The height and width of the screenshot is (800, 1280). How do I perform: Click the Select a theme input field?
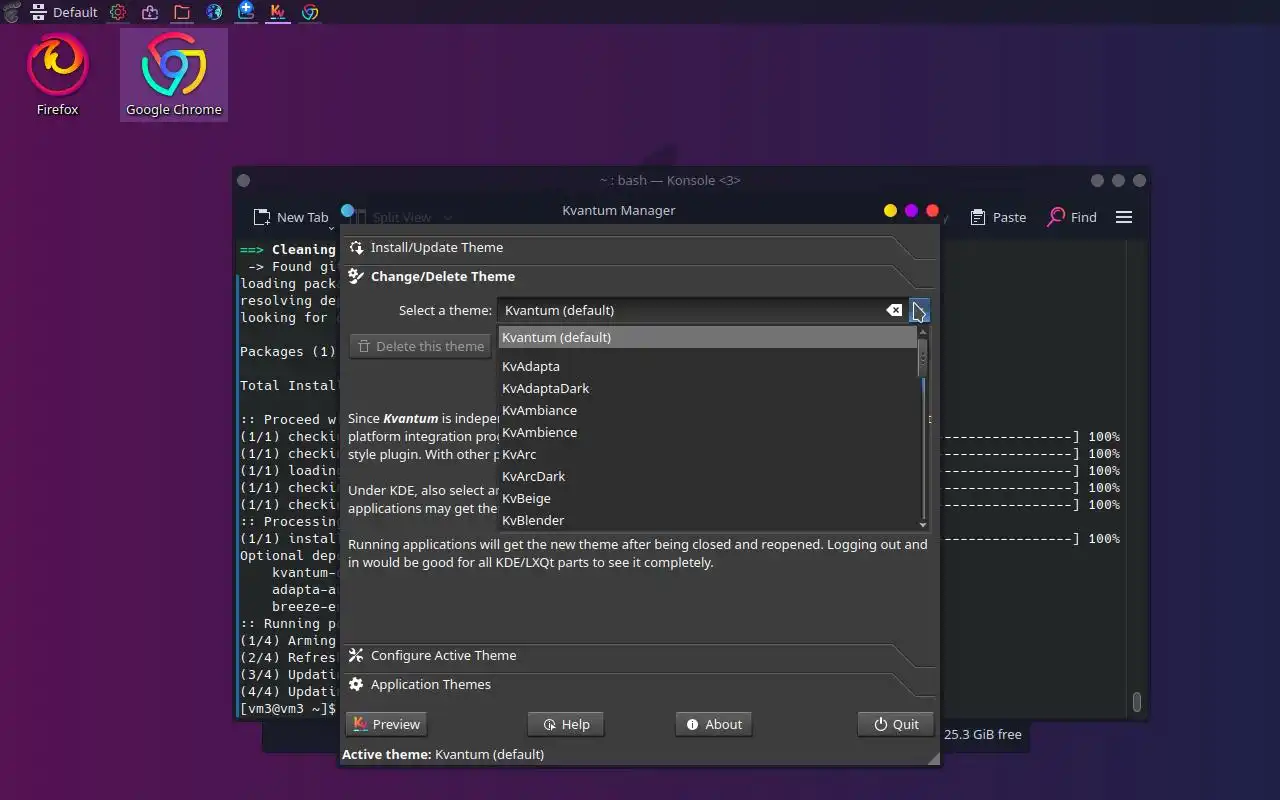point(692,310)
